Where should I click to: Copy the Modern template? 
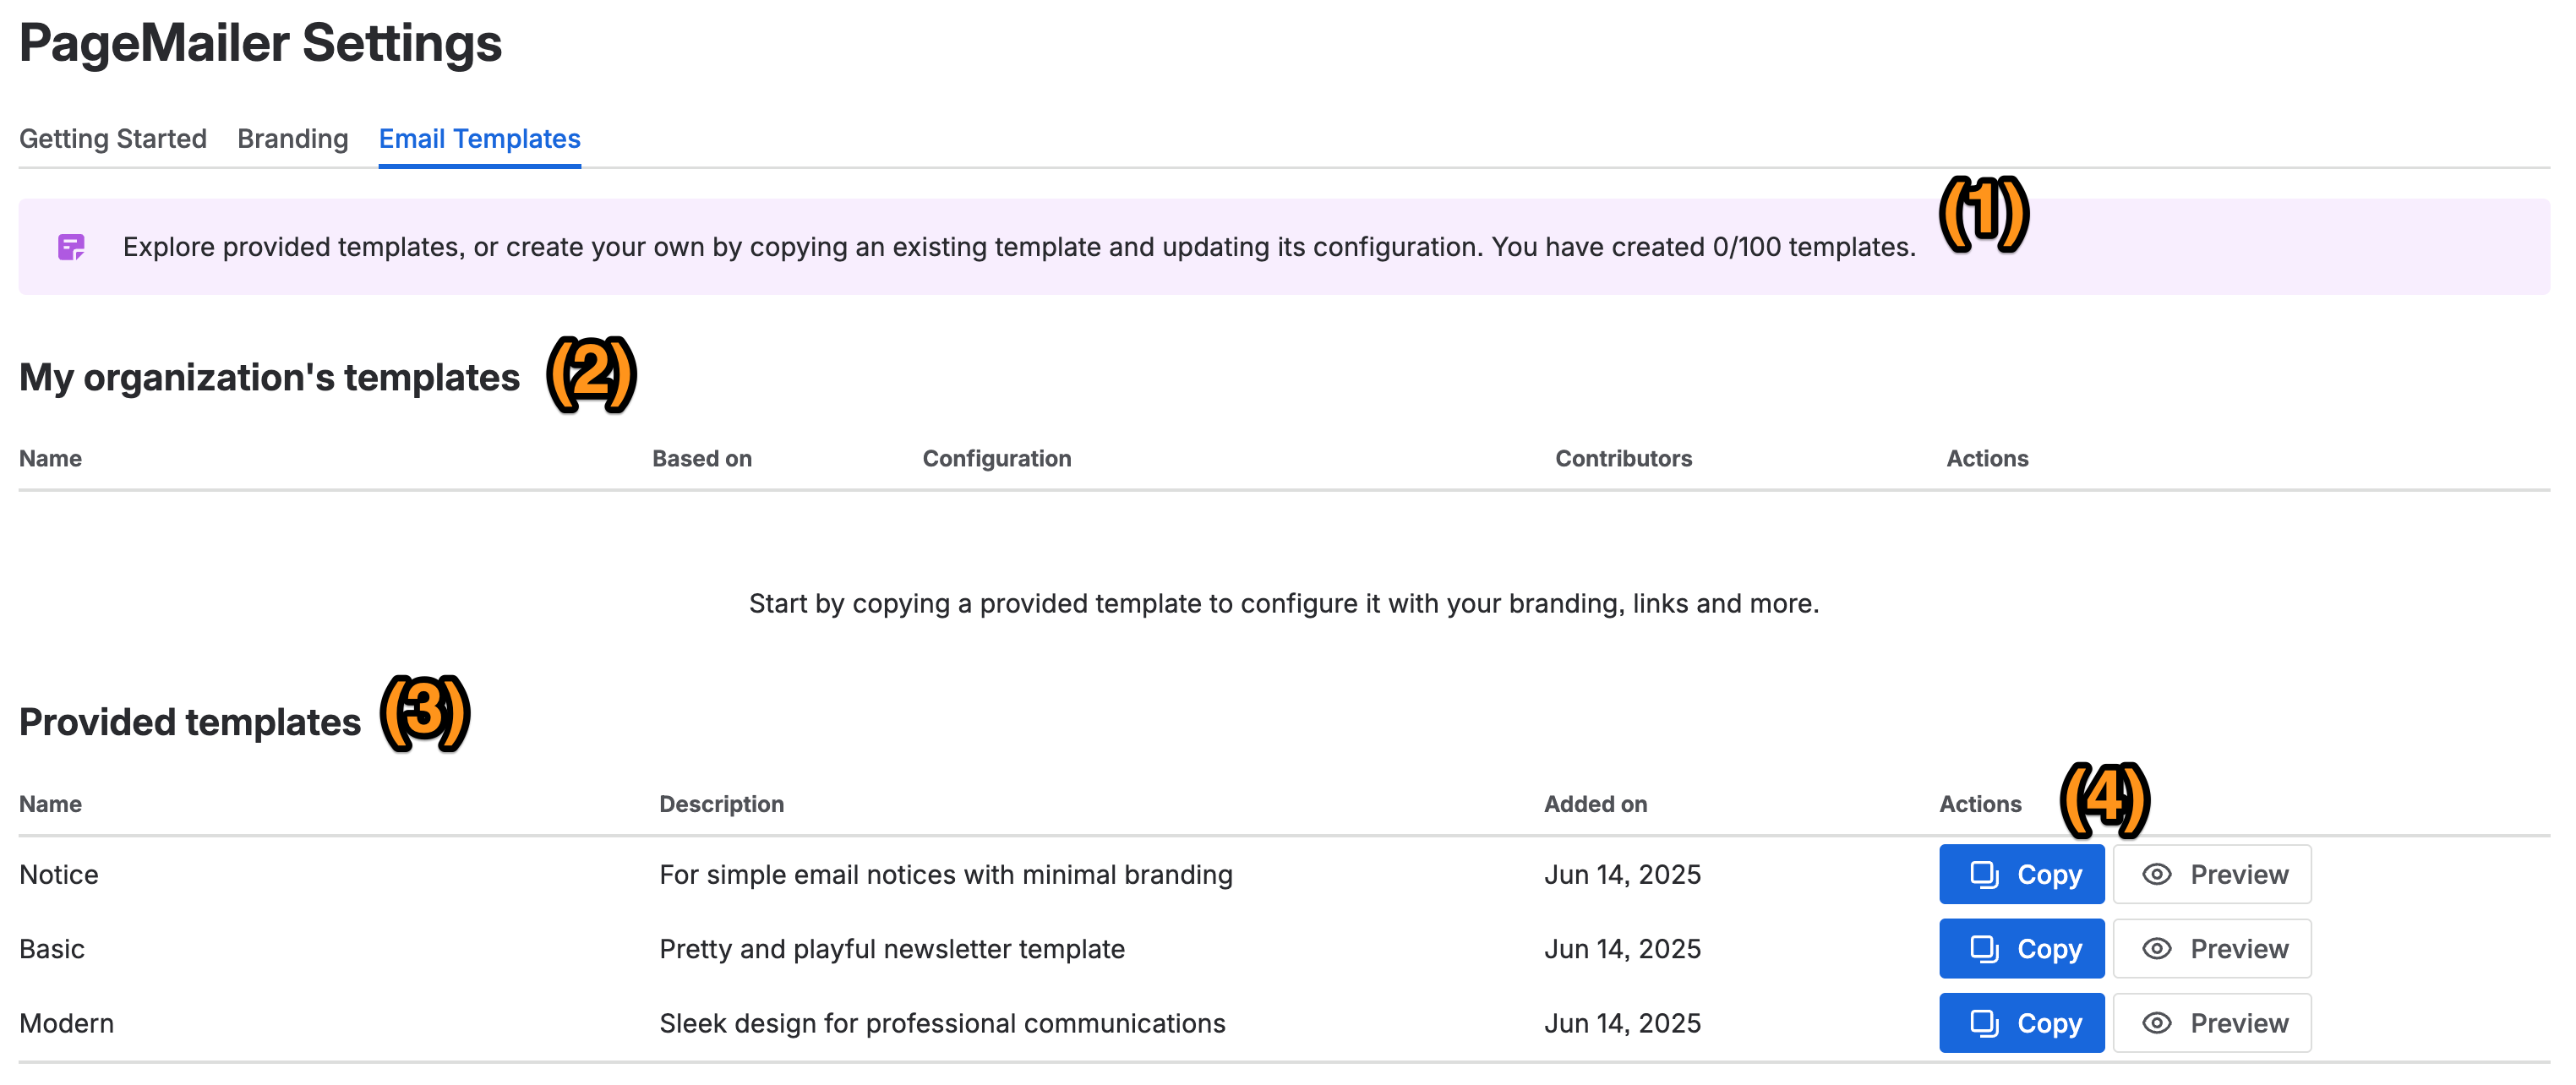click(2021, 1022)
